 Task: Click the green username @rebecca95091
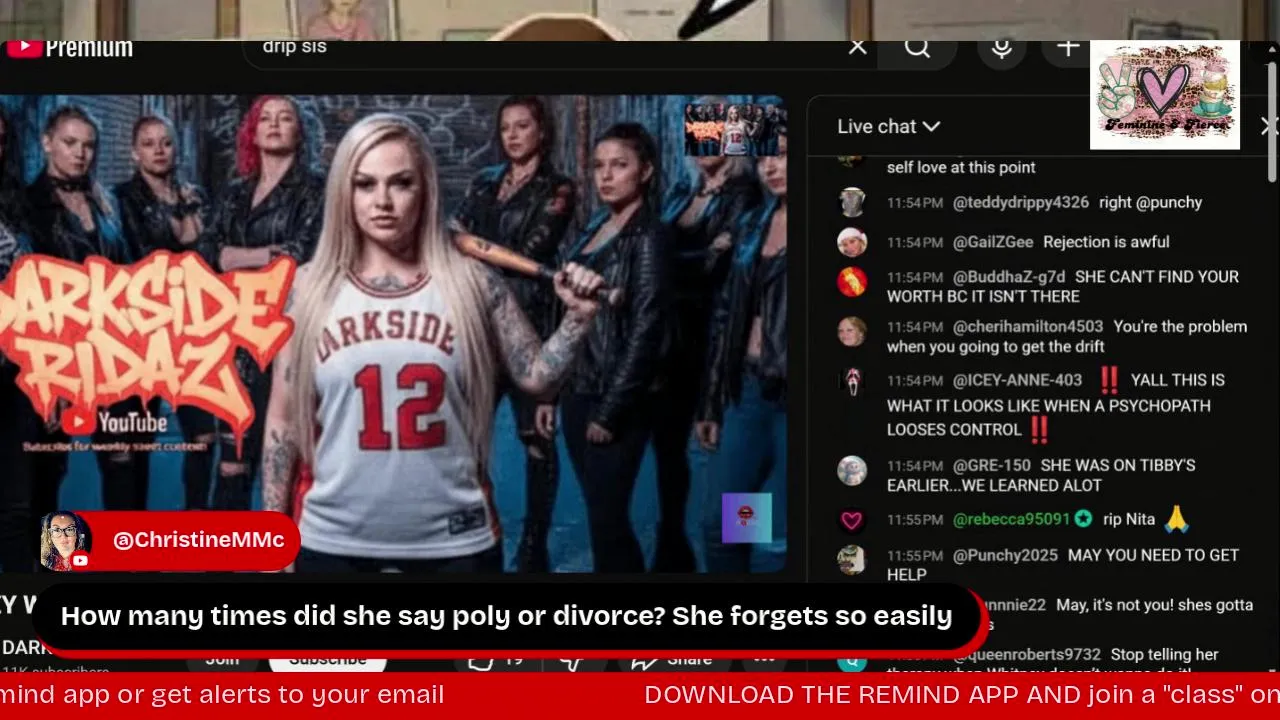coord(1012,520)
